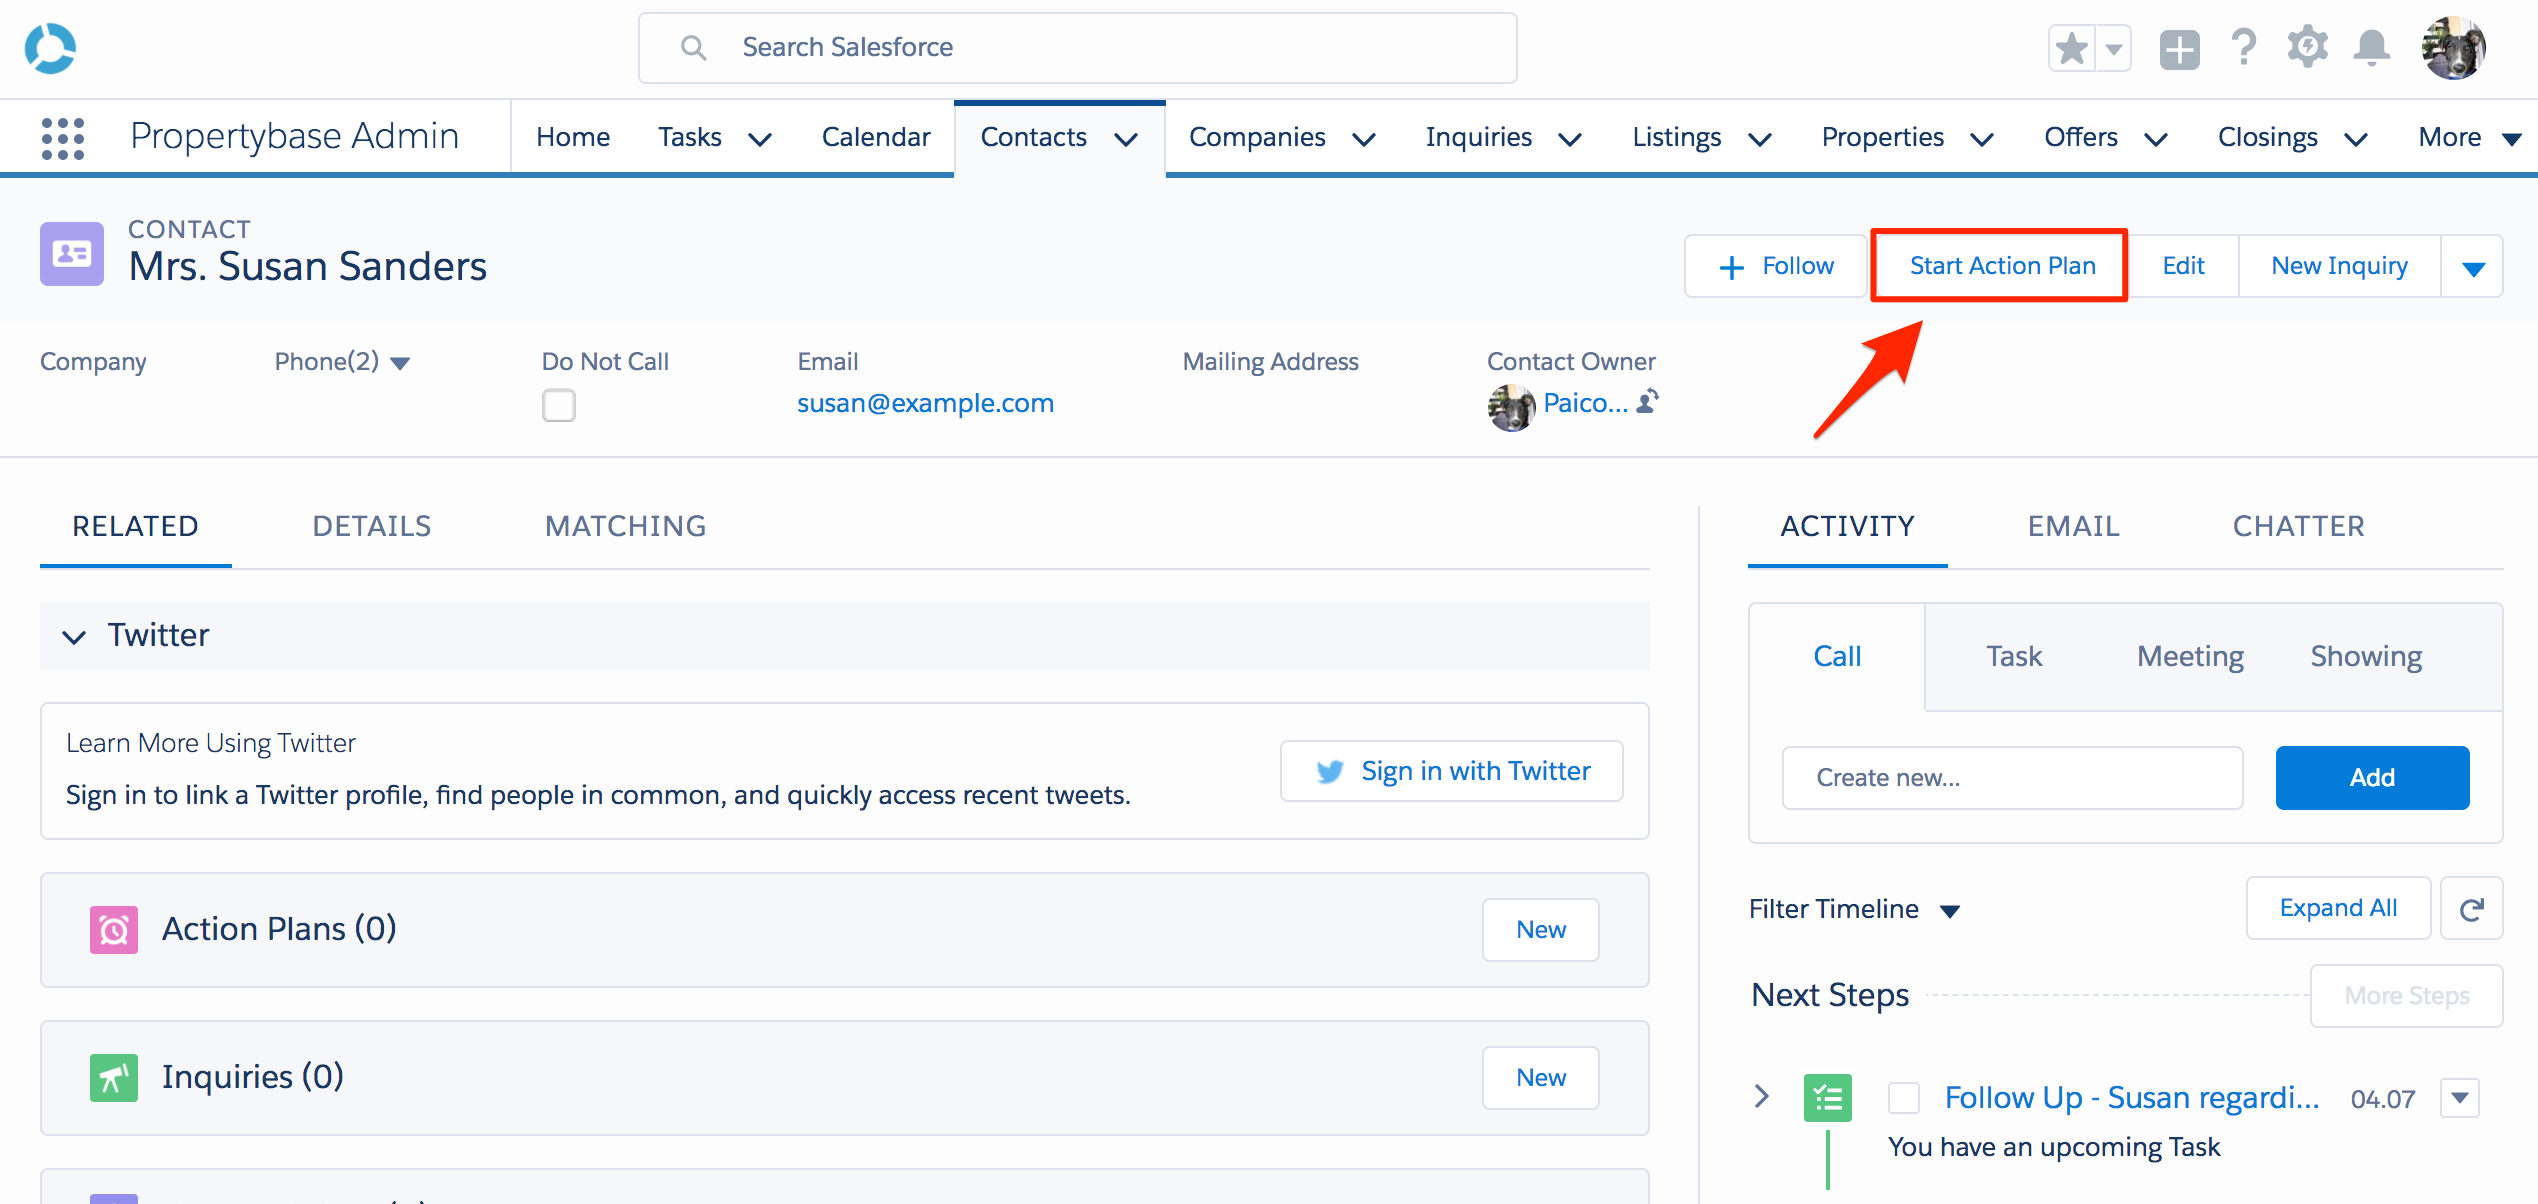The height and width of the screenshot is (1204, 2538).
Task: Open the Contacts tab dropdown chevron
Action: click(1126, 139)
